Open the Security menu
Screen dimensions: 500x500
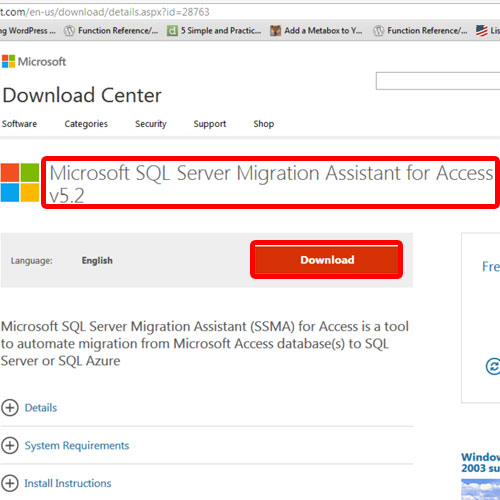pyautogui.click(x=151, y=124)
